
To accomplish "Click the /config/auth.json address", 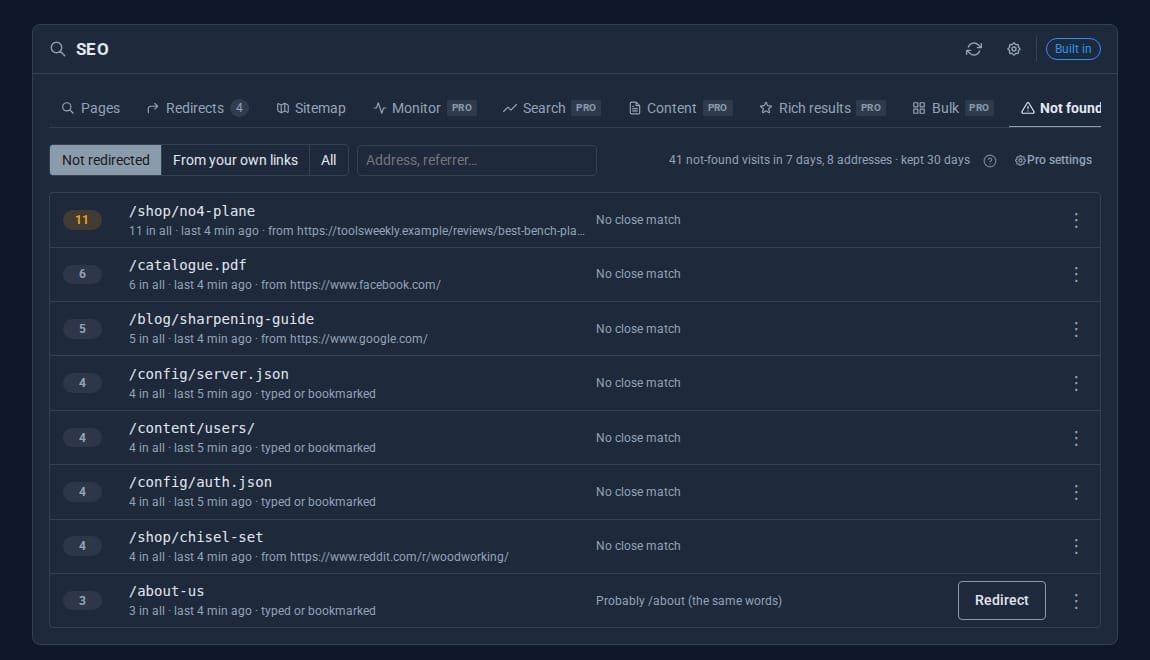I will tap(200, 483).
